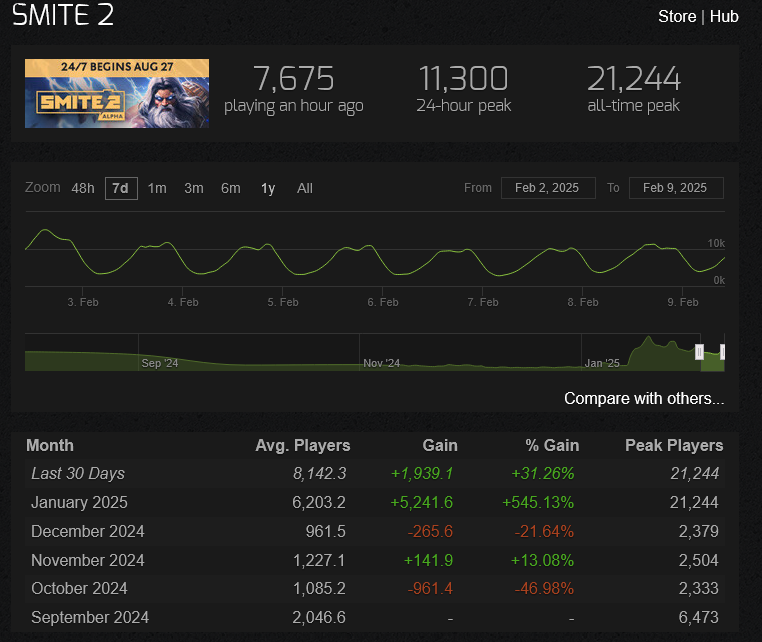Select the October 2024 row label
This screenshot has height=642, width=762.
tap(79, 589)
